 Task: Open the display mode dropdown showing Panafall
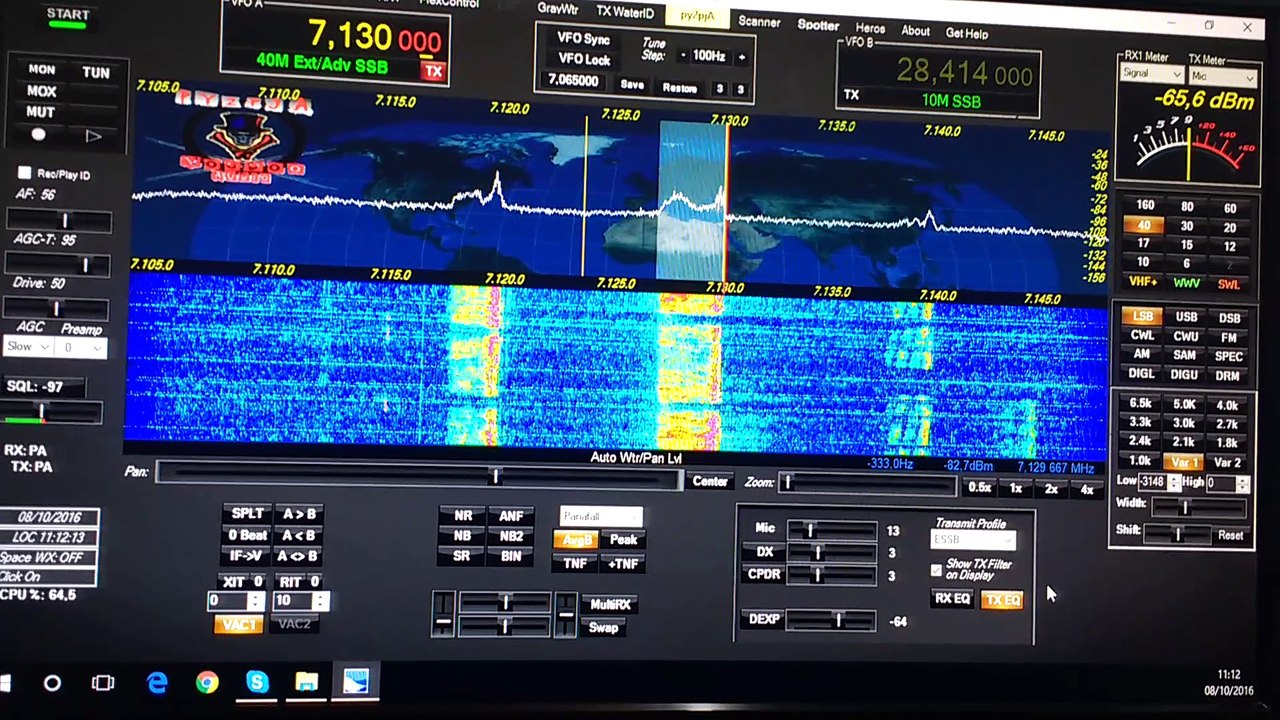[601, 516]
